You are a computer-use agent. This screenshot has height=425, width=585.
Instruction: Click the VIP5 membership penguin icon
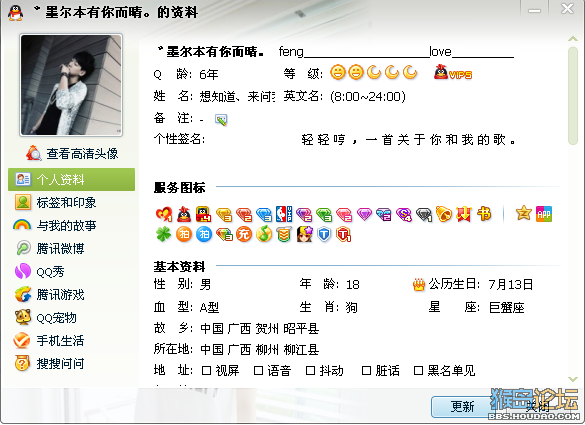tap(453, 72)
